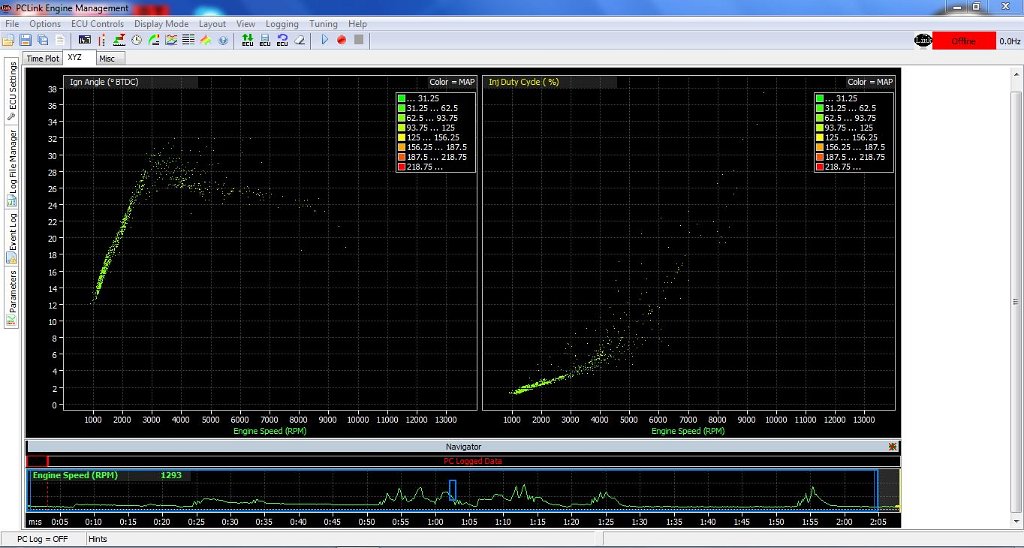The height and width of the screenshot is (548, 1024).
Task: Click yellow '125 ... 156.25' swatch in injector legend
Action: pos(820,137)
